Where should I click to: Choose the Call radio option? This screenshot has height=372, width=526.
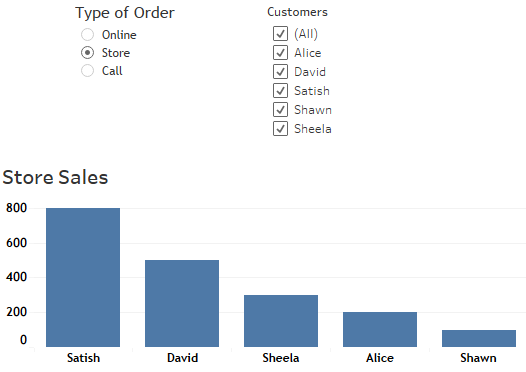[x=88, y=71]
